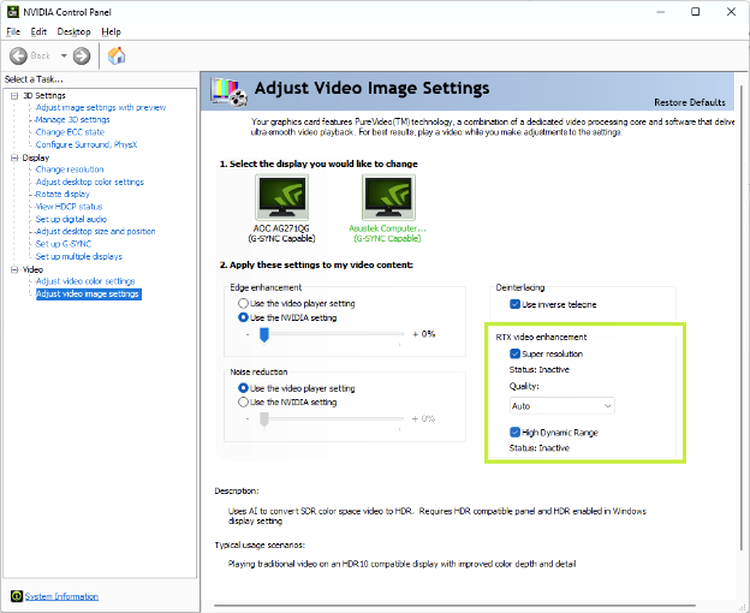The image size is (750, 613).
Task: Open Set up digital audio
Action: (71, 219)
